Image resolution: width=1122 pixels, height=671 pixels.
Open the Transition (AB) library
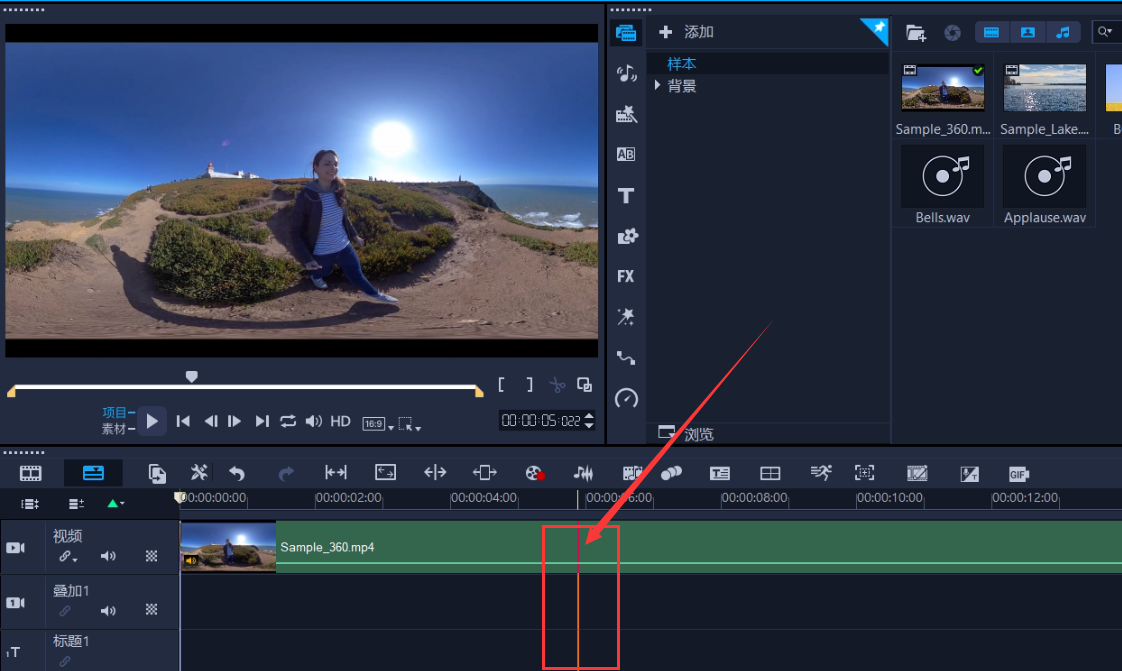[x=626, y=154]
